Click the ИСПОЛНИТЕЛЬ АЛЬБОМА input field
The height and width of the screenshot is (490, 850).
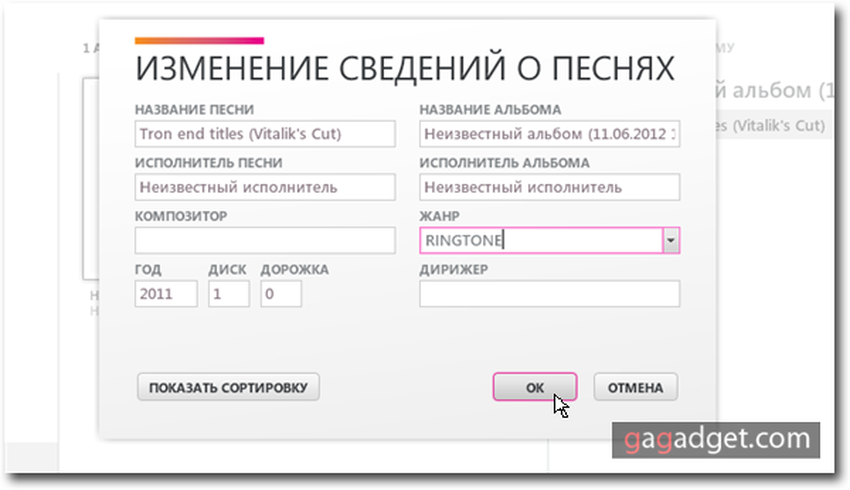pos(550,188)
